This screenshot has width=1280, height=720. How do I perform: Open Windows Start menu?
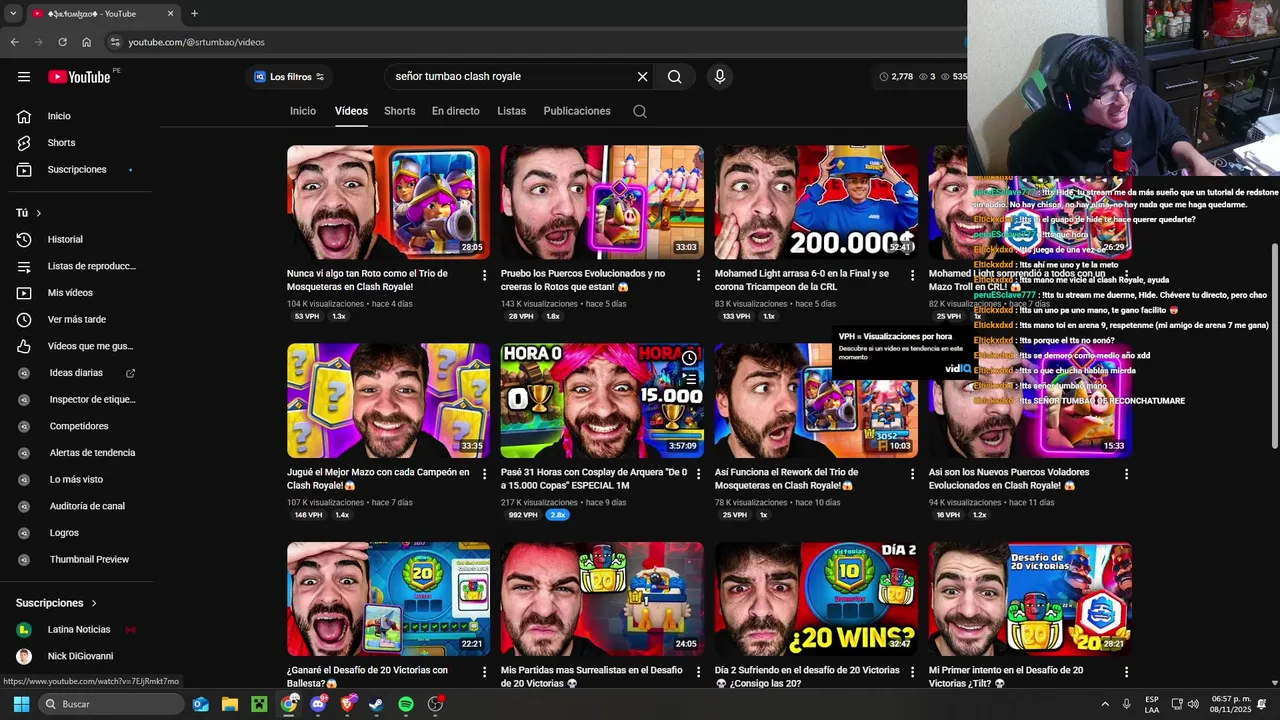point(21,704)
